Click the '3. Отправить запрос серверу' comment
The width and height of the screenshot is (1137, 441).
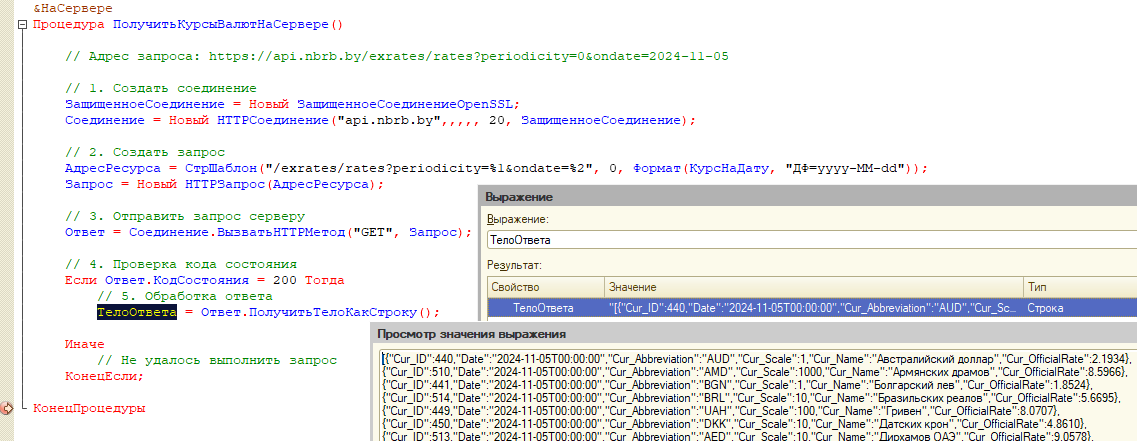(185, 216)
